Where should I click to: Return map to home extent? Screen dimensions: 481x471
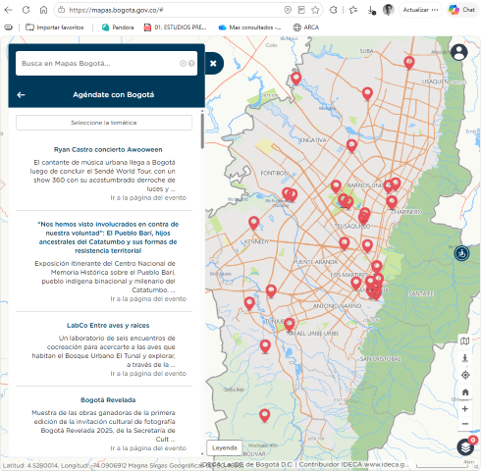click(465, 392)
